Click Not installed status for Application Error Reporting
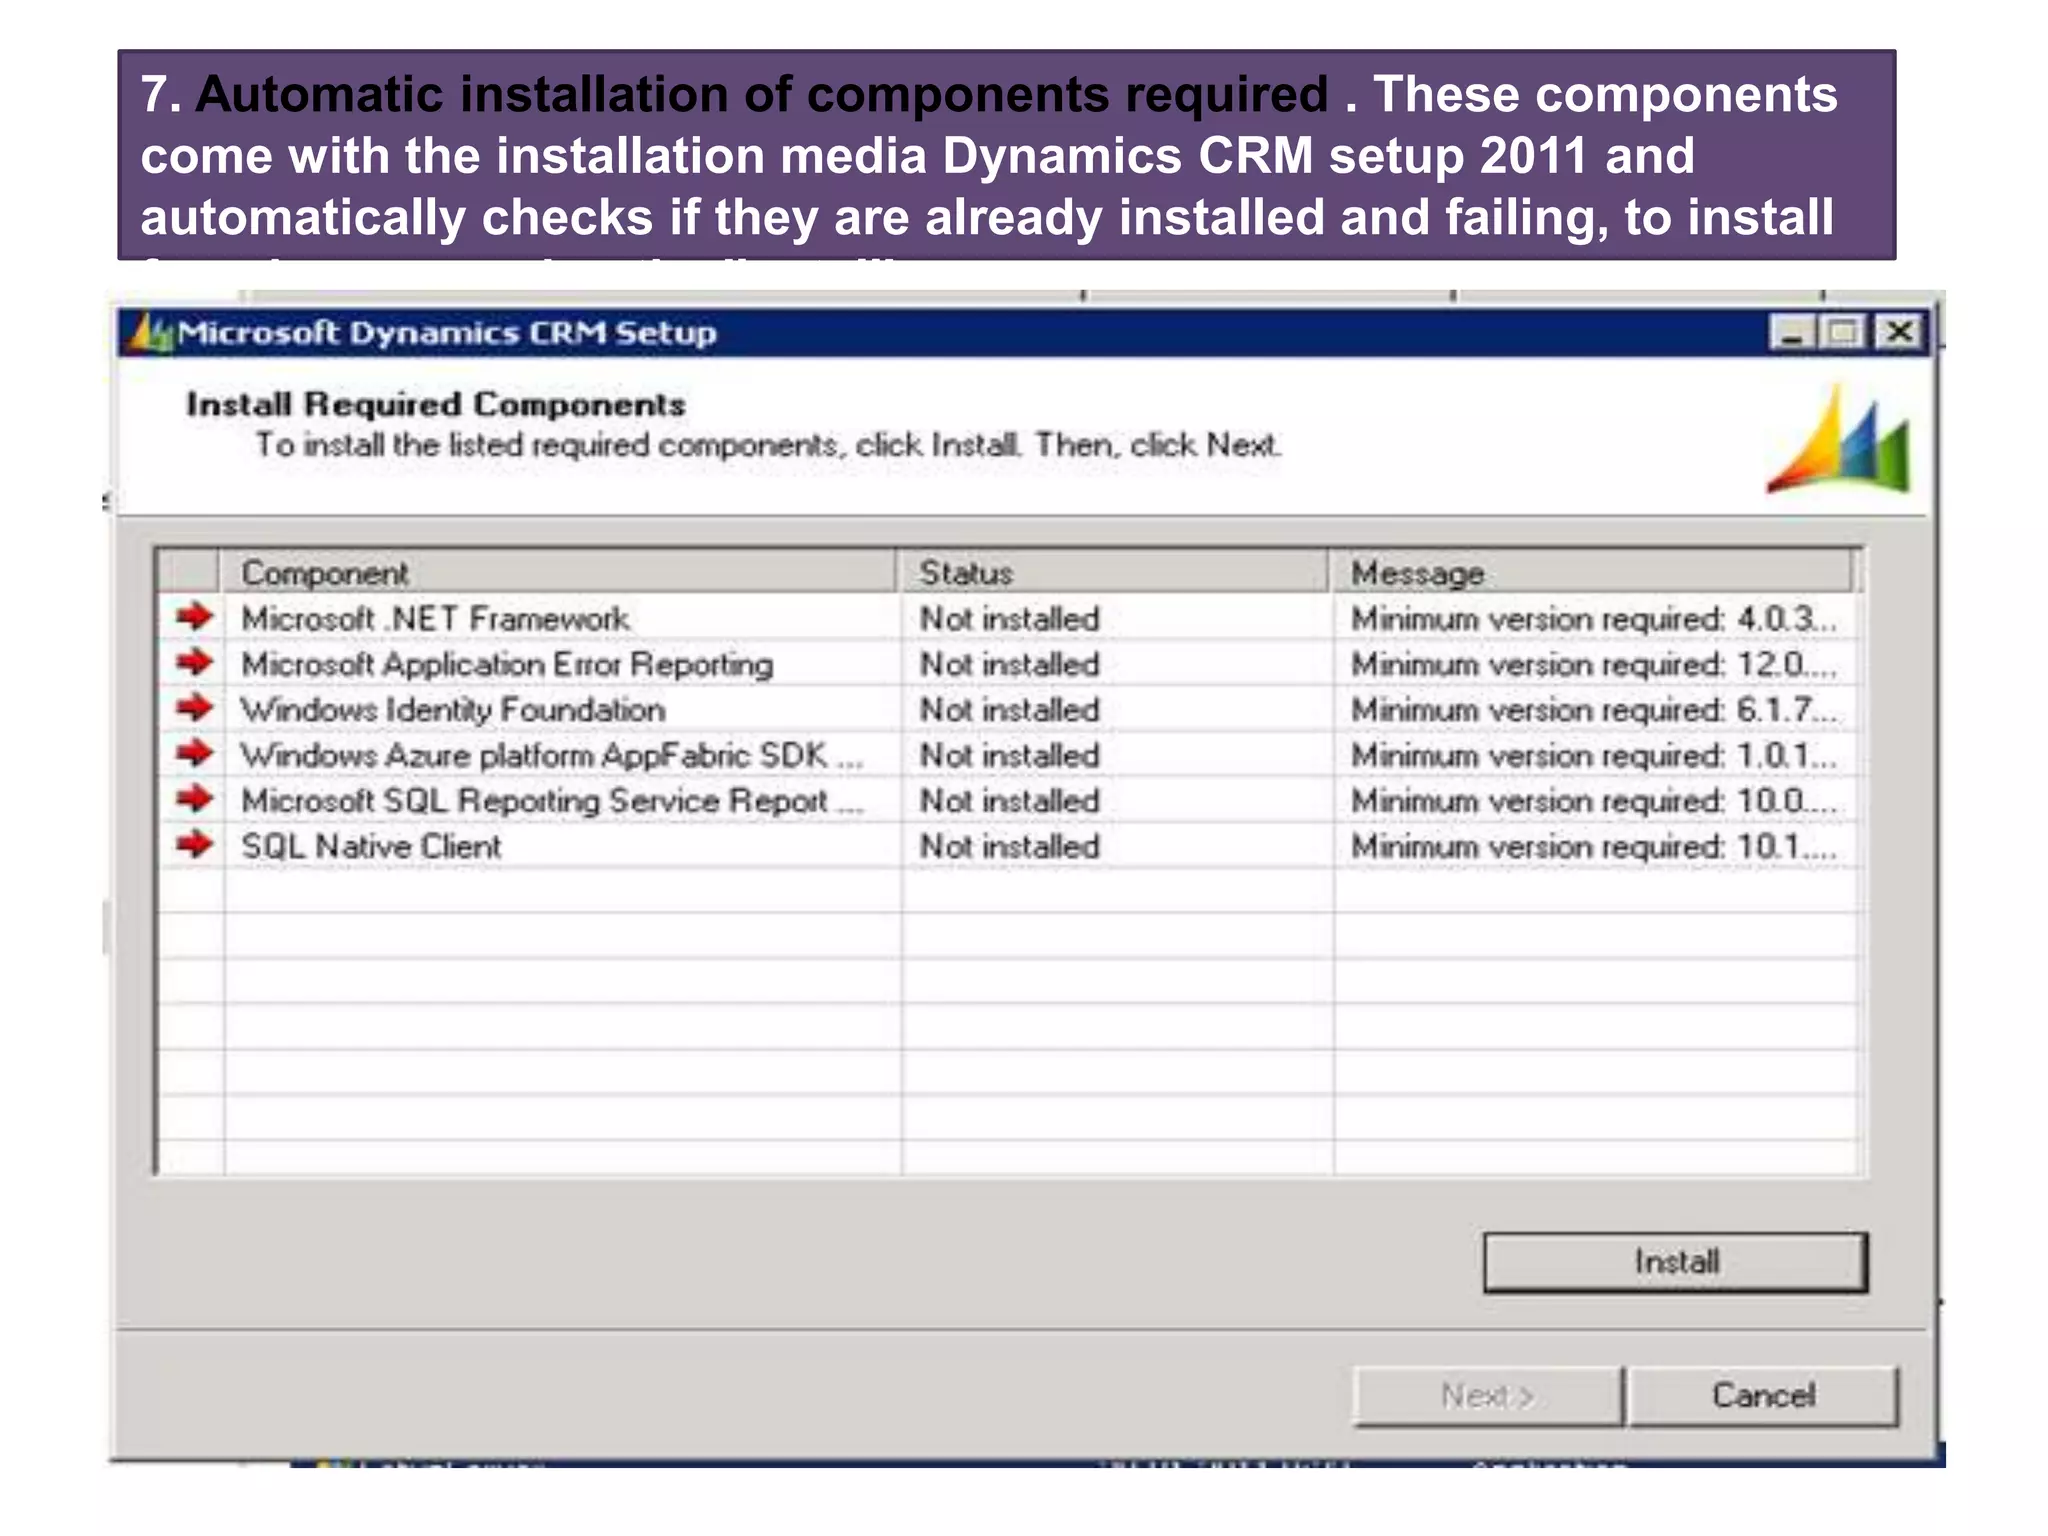 [1009, 664]
